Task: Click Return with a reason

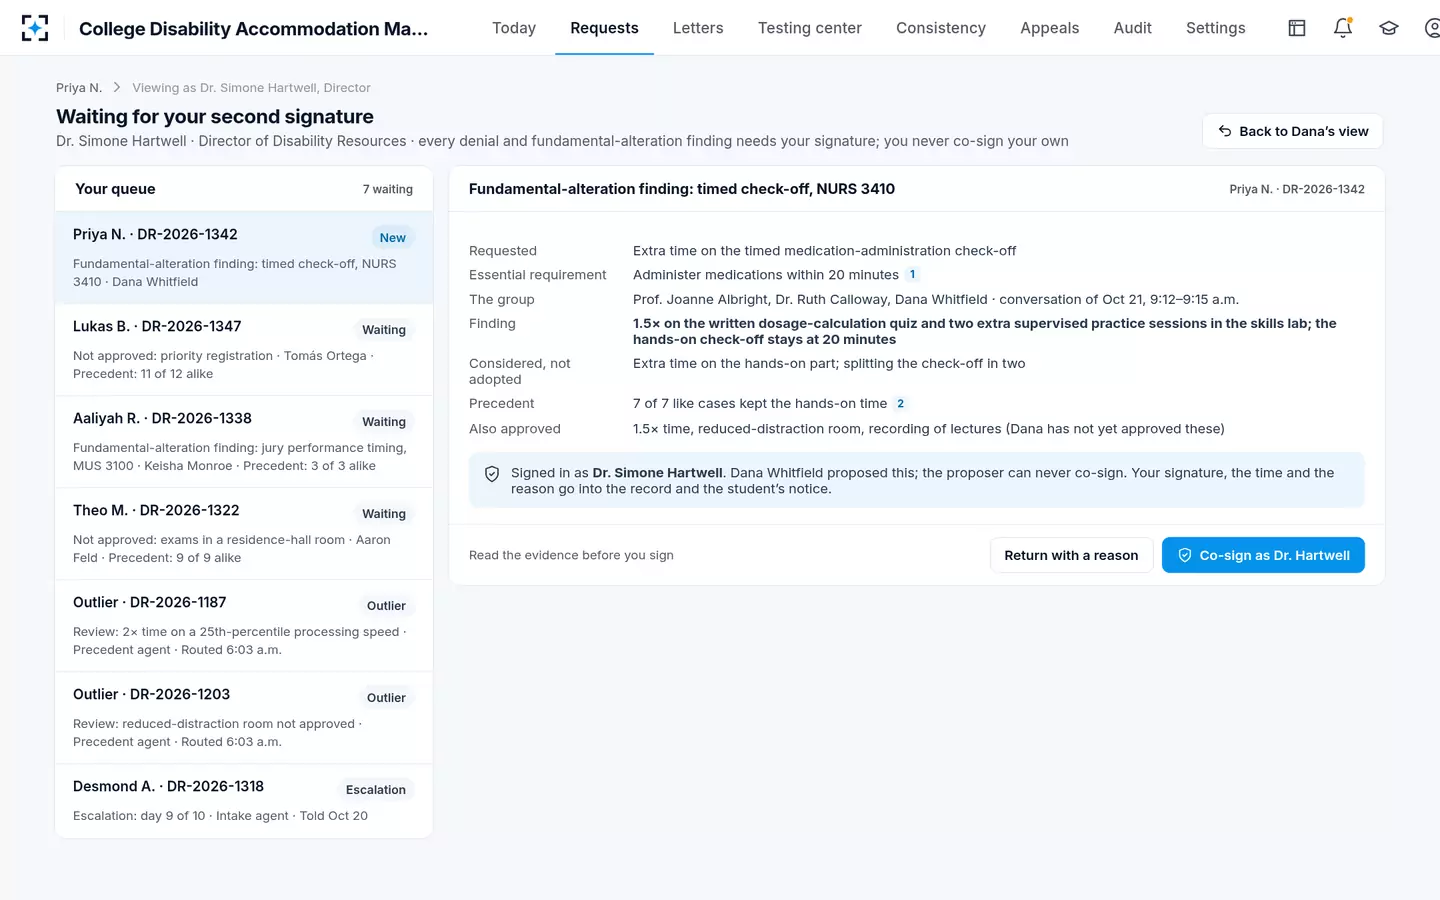Action: [x=1071, y=555]
